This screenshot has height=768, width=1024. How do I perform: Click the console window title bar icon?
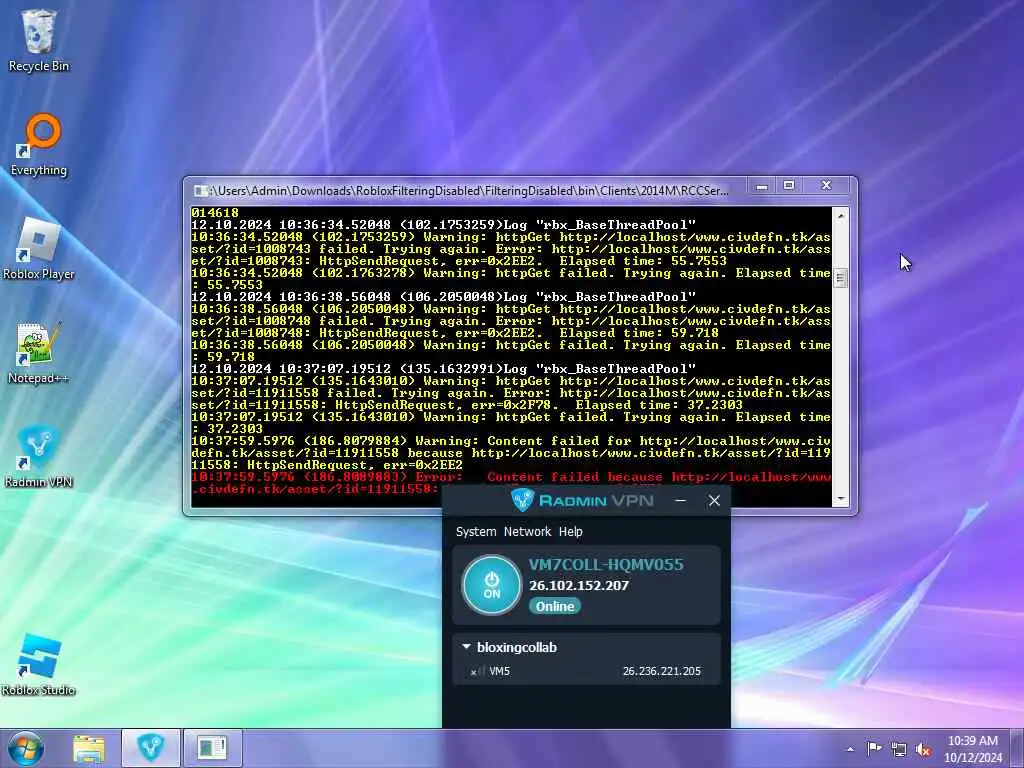(200, 191)
